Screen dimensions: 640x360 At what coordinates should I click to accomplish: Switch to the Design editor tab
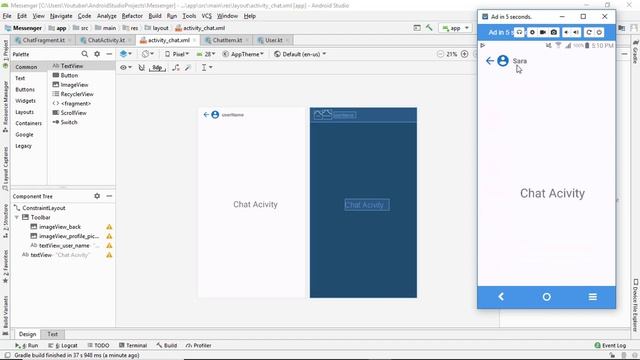[x=27, y=334]
